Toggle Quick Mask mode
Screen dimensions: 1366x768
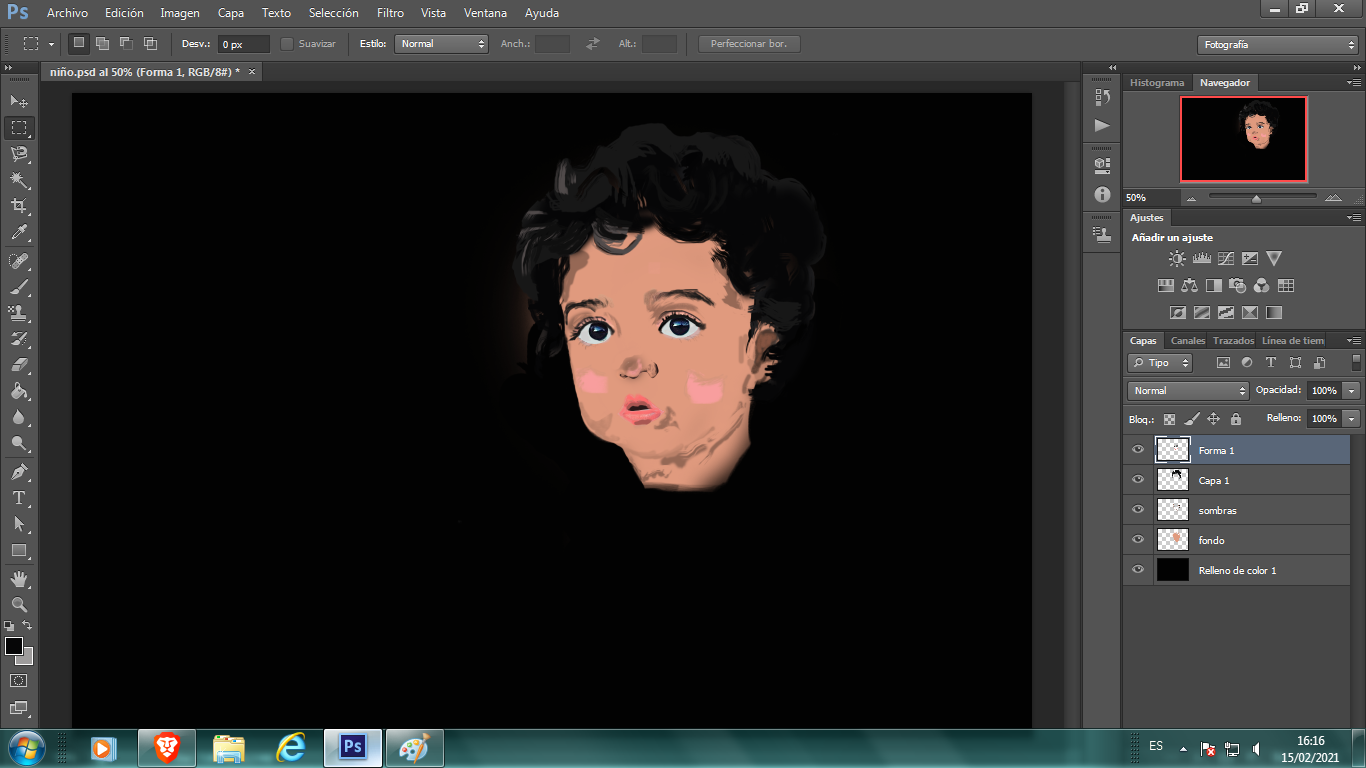pos(19,681)
